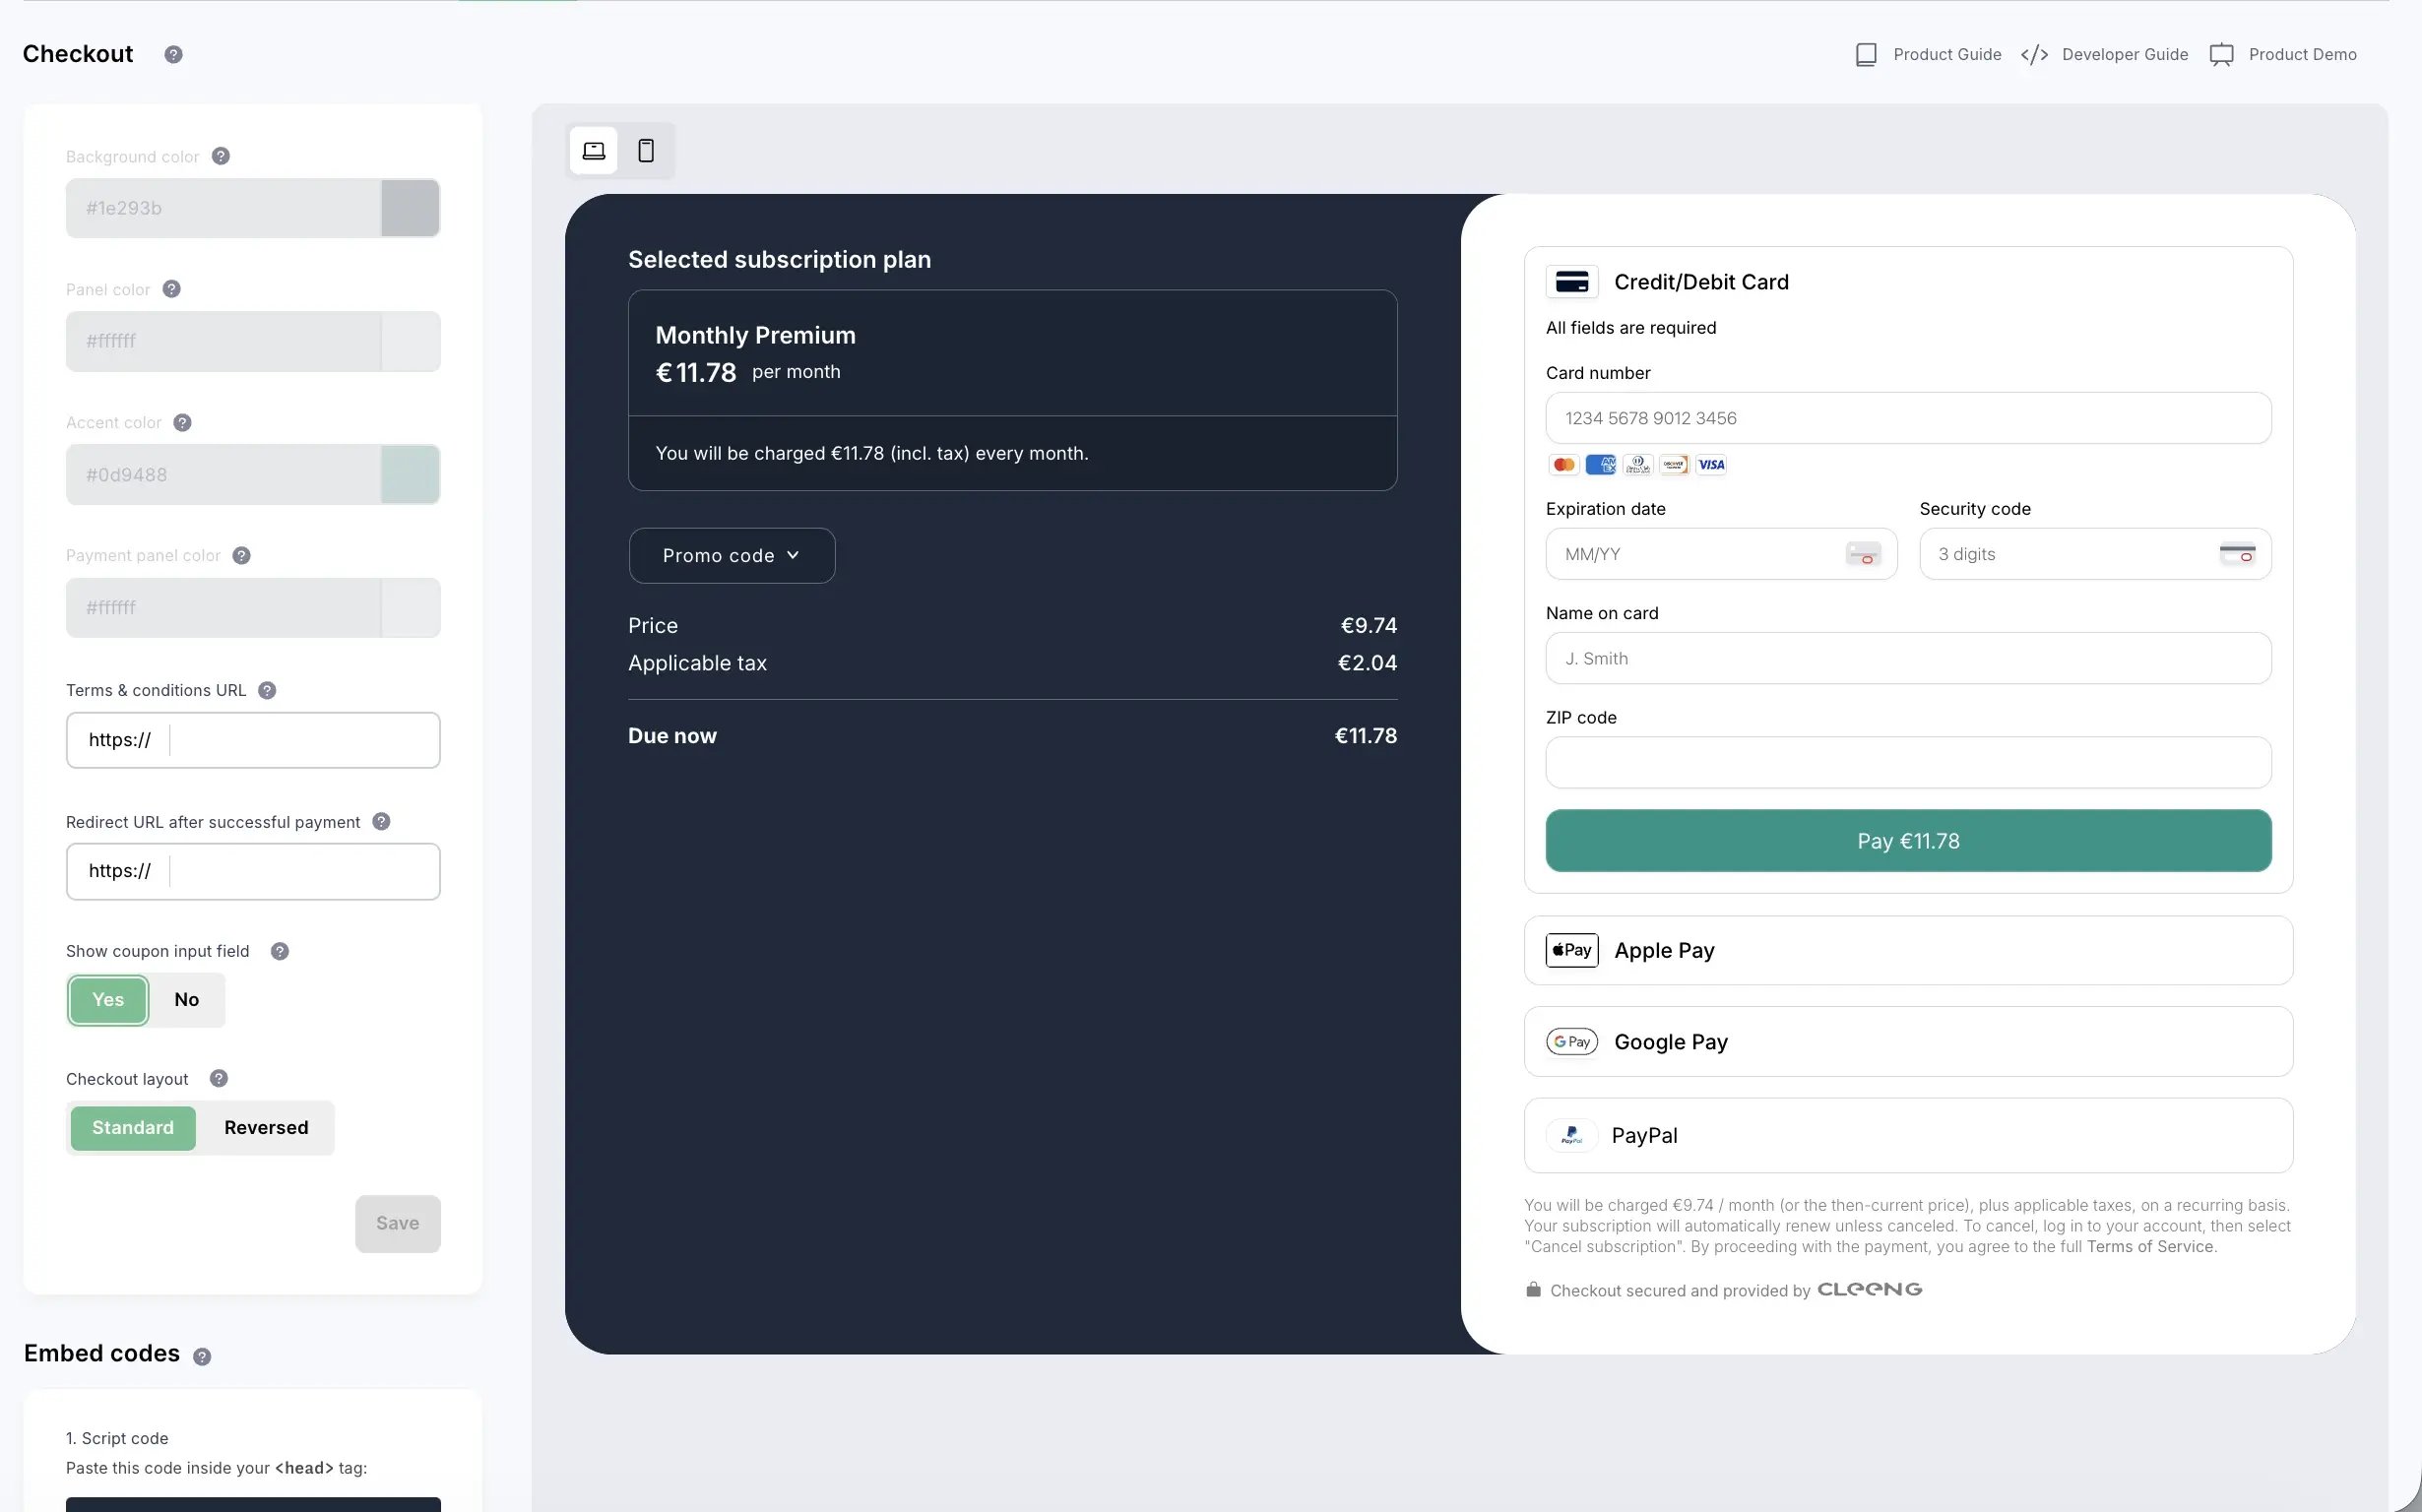Click the Accent color swatch
2422x1512 pixels.
pos(410,474)
